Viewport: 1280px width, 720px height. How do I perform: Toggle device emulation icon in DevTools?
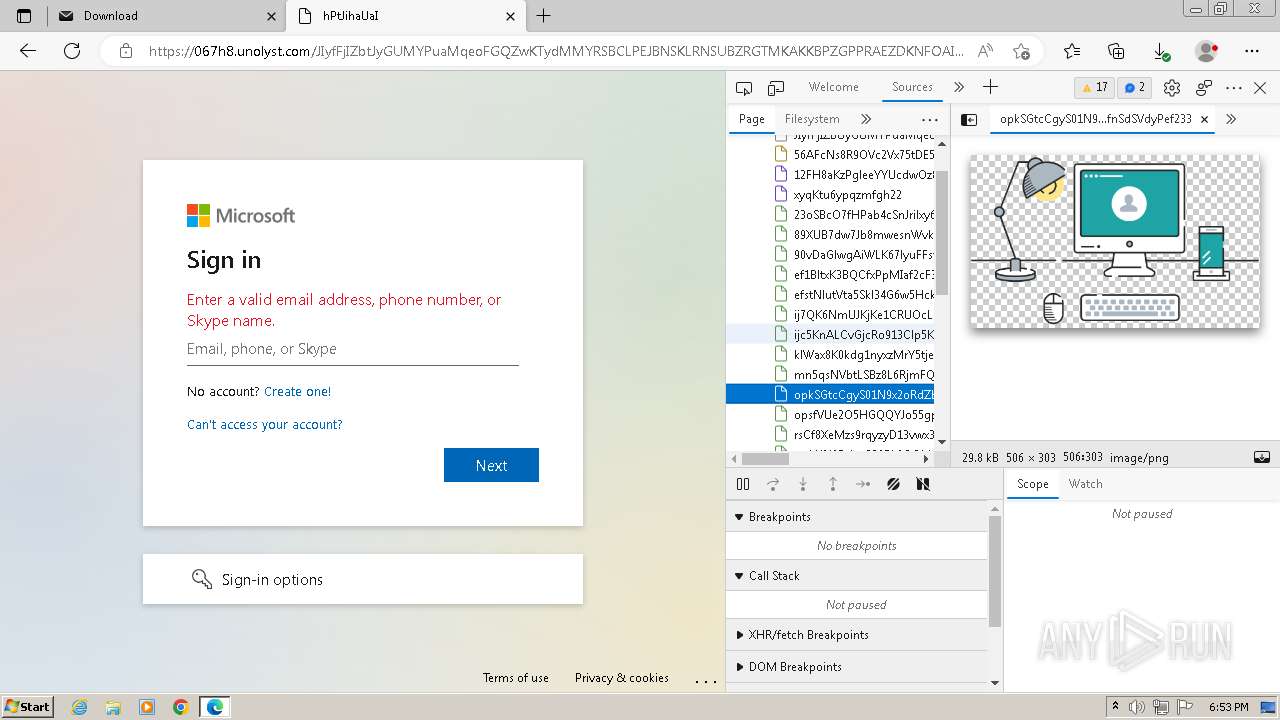coord(776,88)
